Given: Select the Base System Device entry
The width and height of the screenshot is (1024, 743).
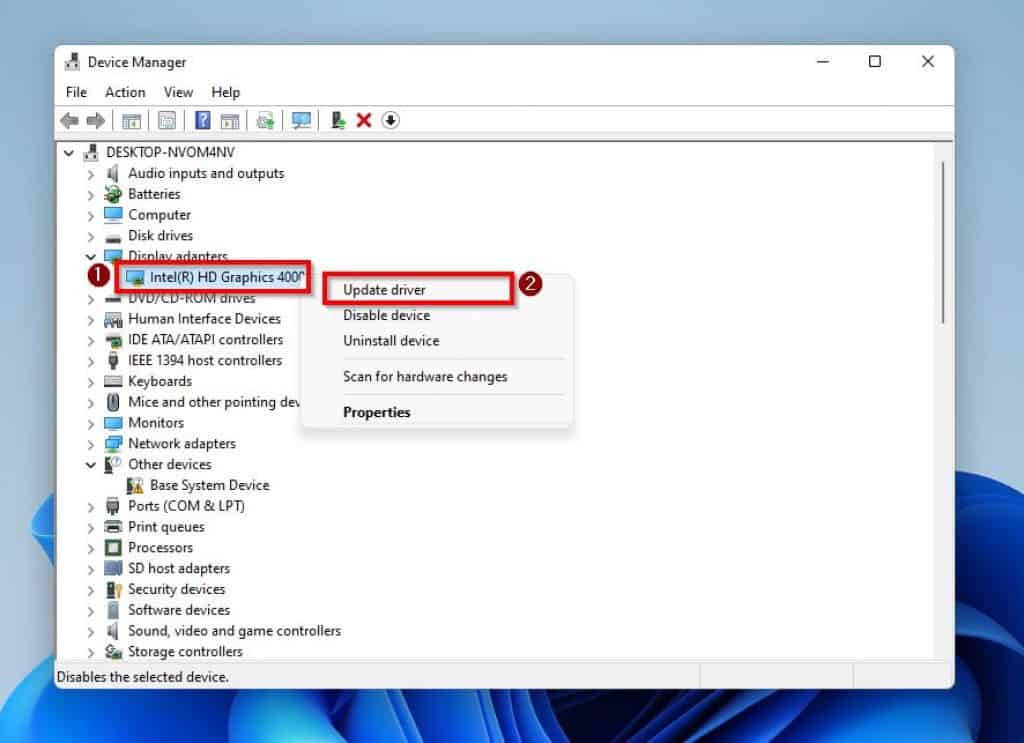Looking at the screenshot, I should [x=210, y=485].
